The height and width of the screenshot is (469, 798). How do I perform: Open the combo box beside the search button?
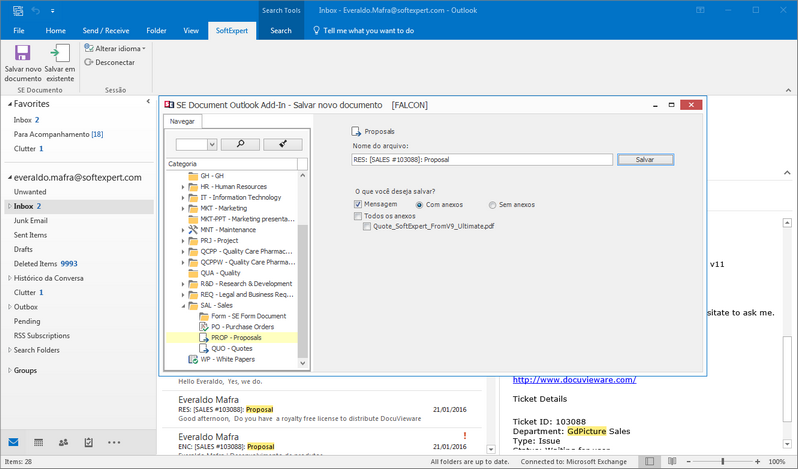tap(212, 144)
